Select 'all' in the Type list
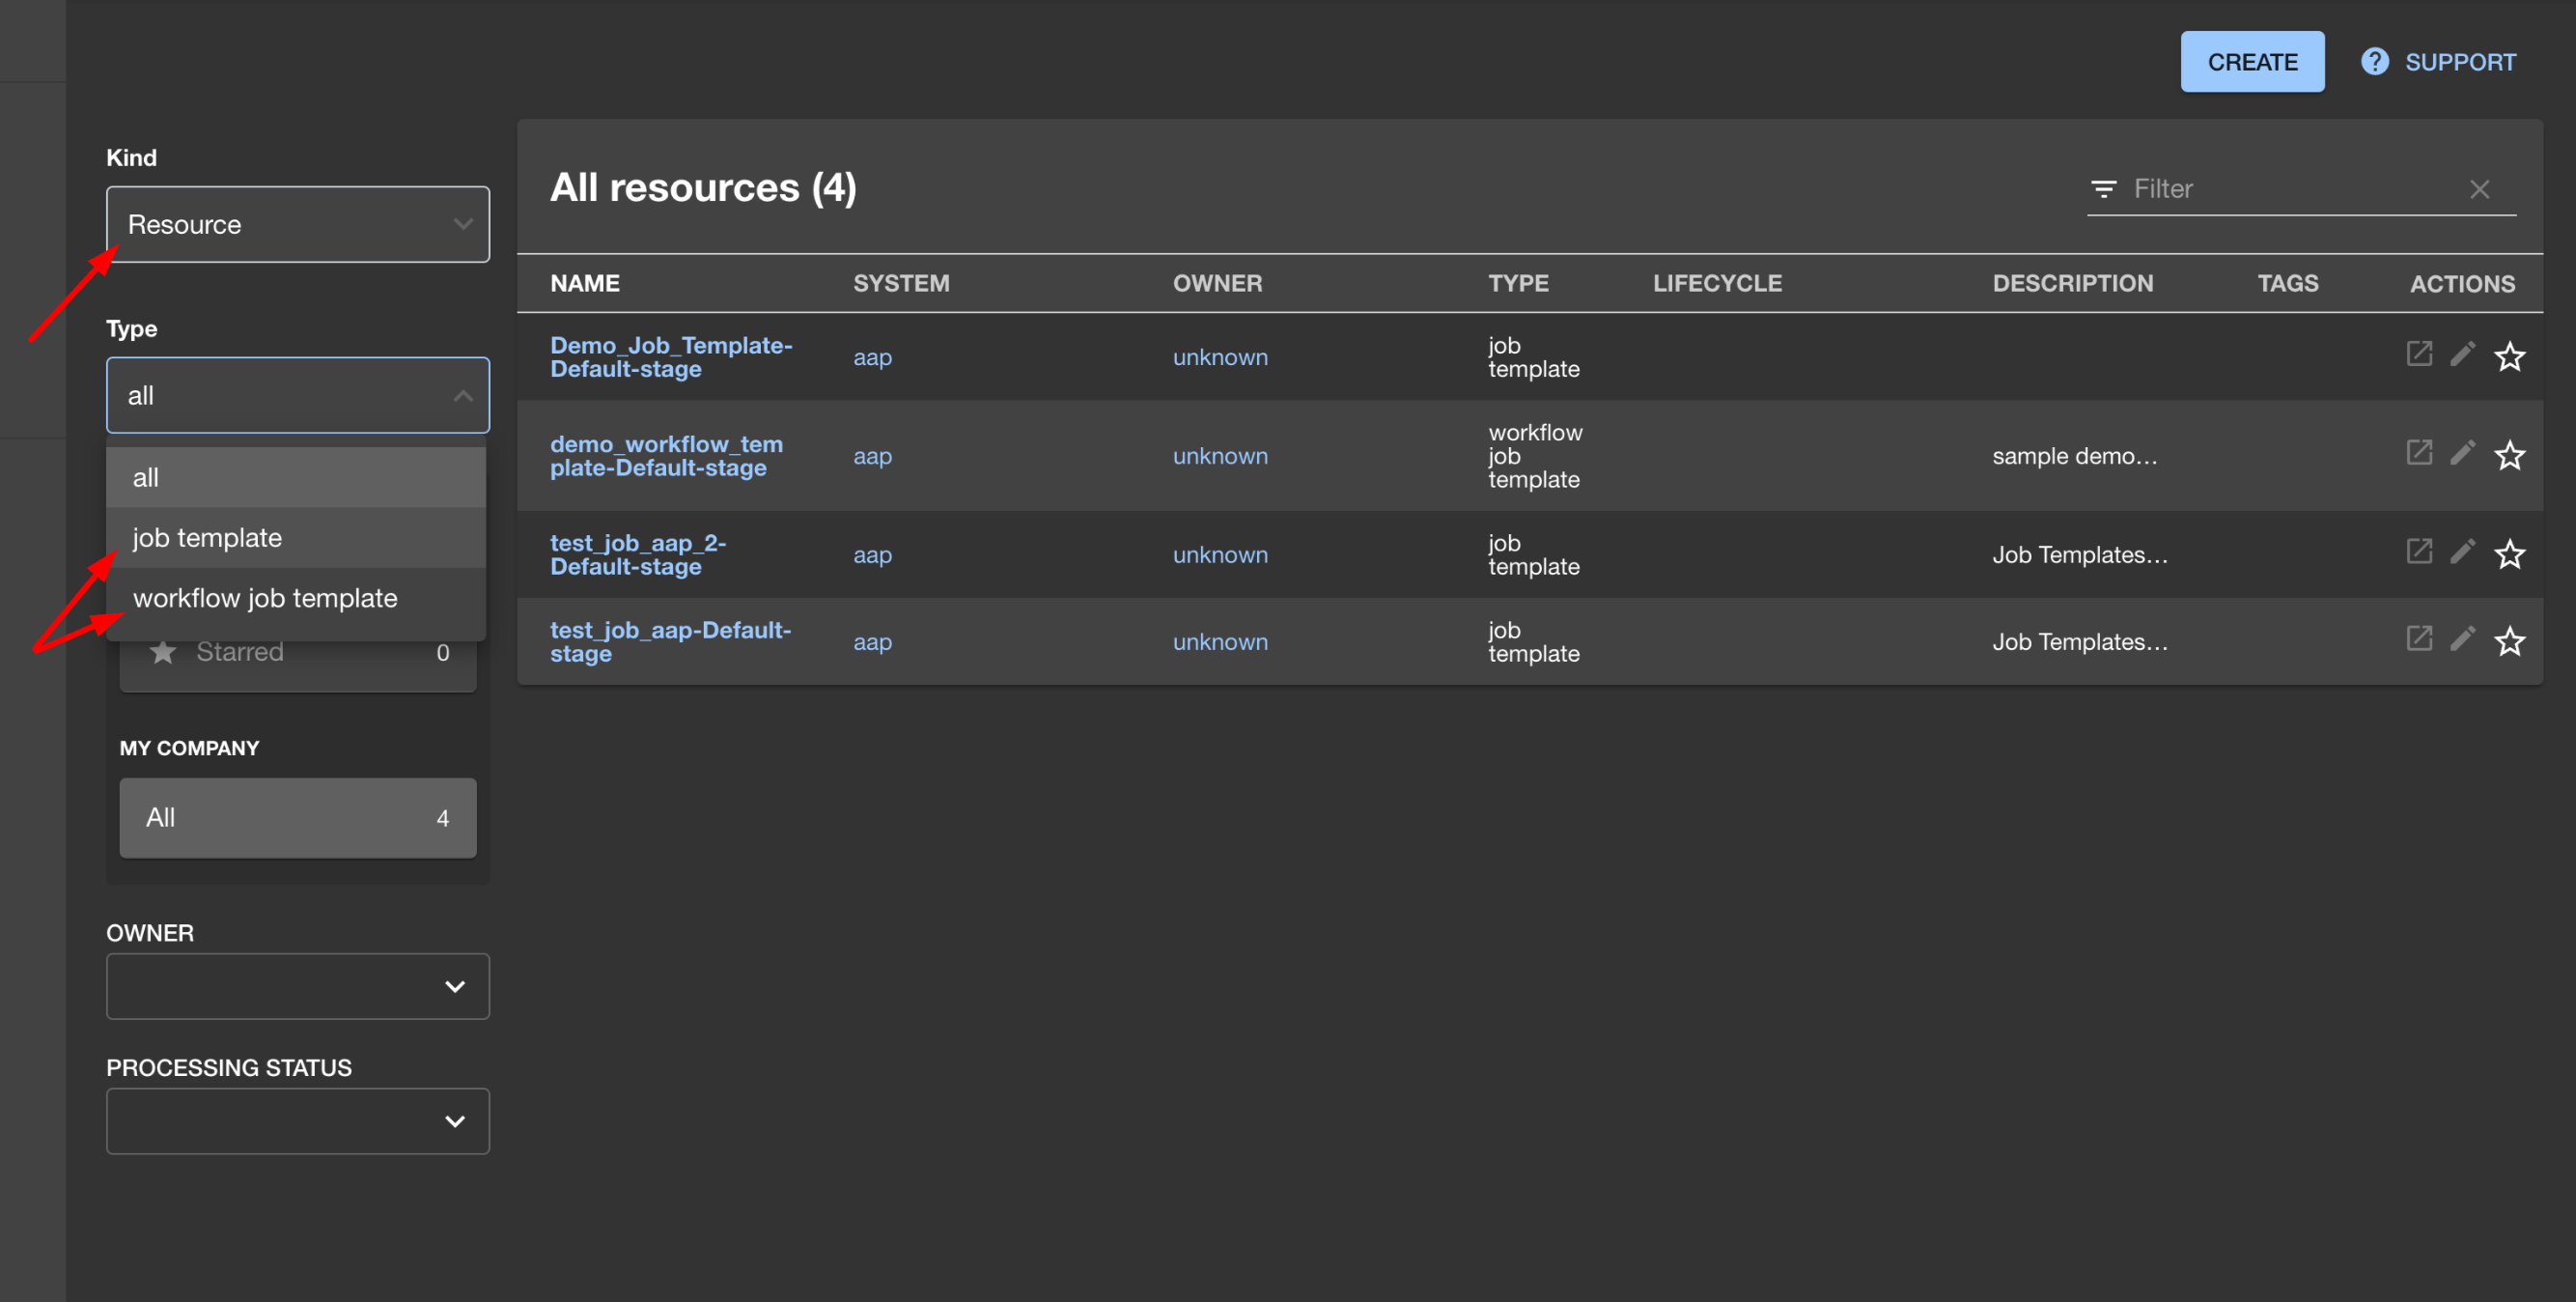 point(296,477)
